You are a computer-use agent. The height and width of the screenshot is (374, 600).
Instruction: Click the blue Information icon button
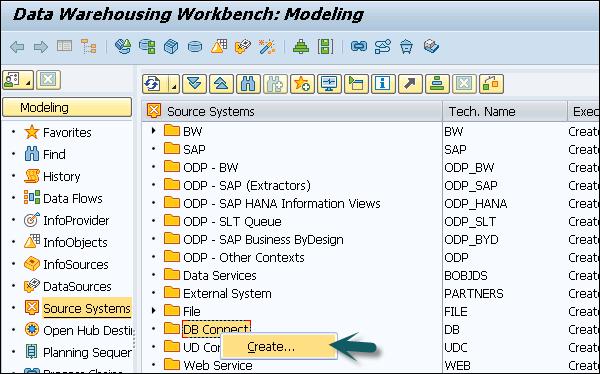pos(383,84)
